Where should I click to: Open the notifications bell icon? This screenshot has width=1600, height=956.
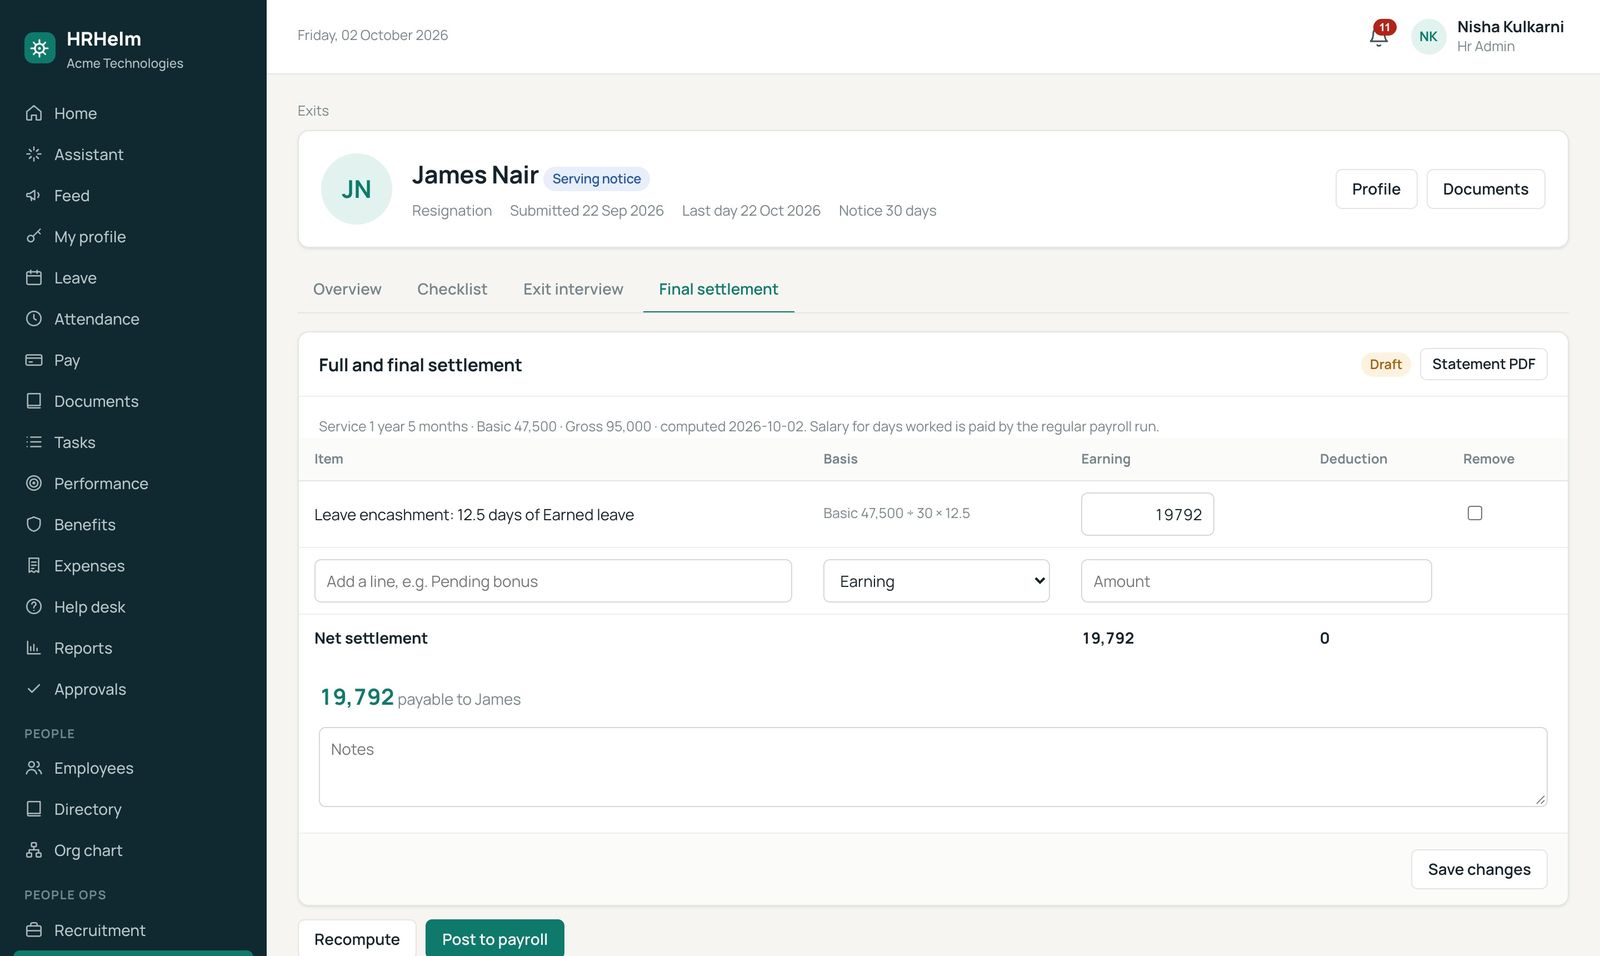click(1379, 36)
